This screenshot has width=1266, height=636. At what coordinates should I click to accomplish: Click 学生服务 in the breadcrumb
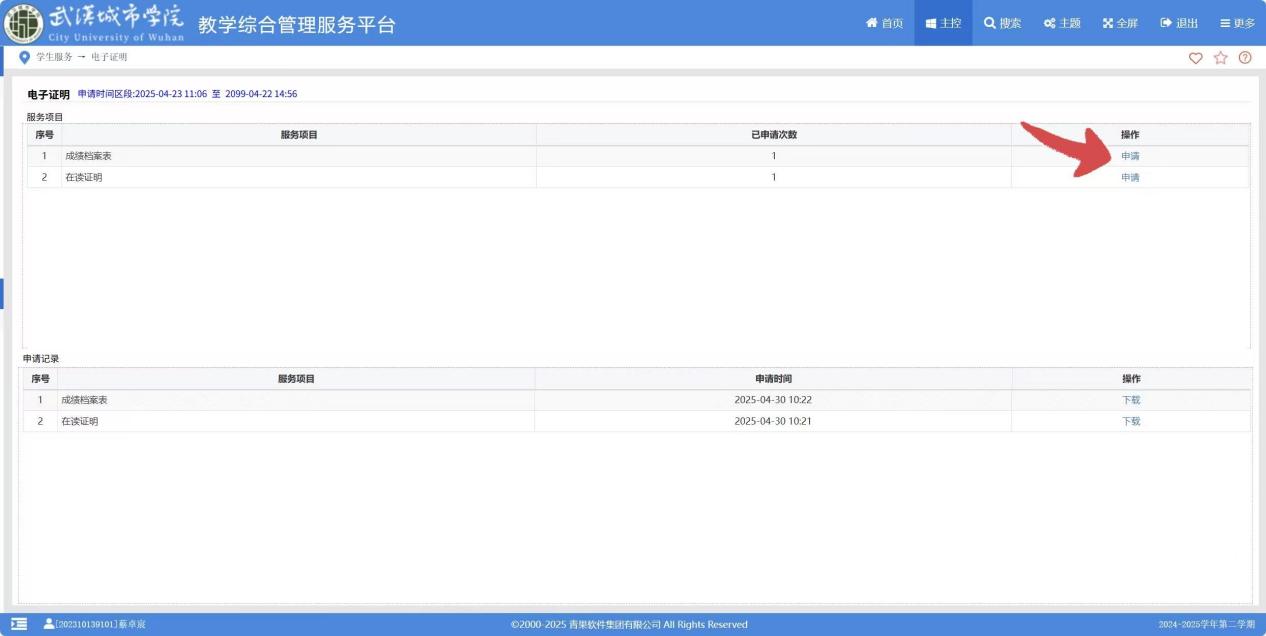54,57
